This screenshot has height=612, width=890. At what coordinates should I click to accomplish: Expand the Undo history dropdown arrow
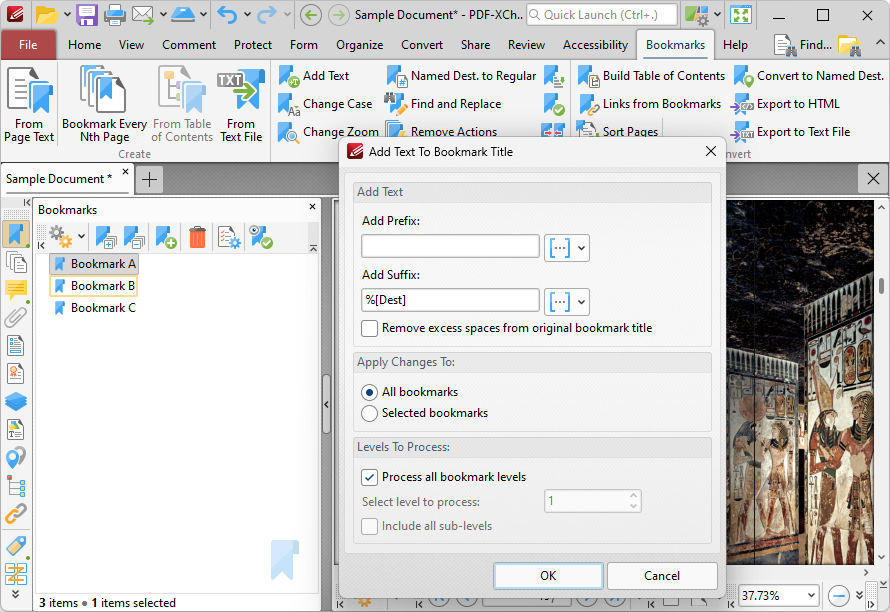(247, 15)
